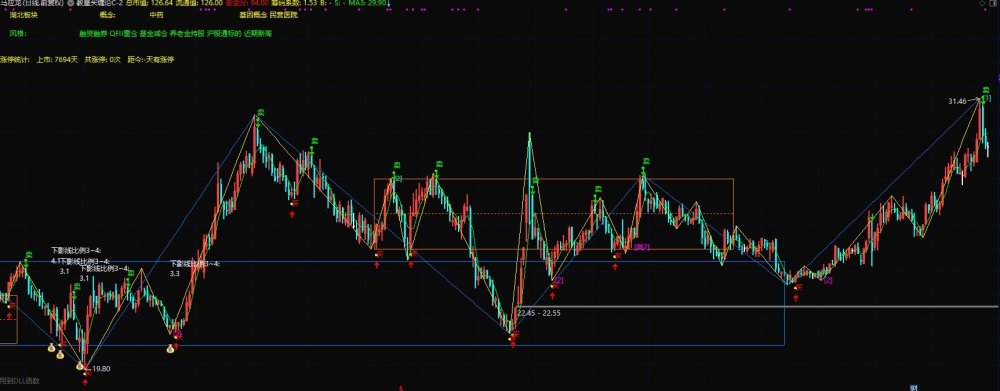
Task: Click the indicator name ending in C-2
Action: (x=99, y=3)
